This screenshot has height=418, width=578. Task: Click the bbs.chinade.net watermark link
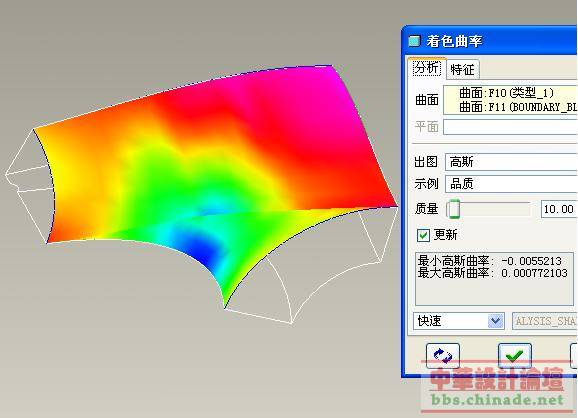point(497,400)
